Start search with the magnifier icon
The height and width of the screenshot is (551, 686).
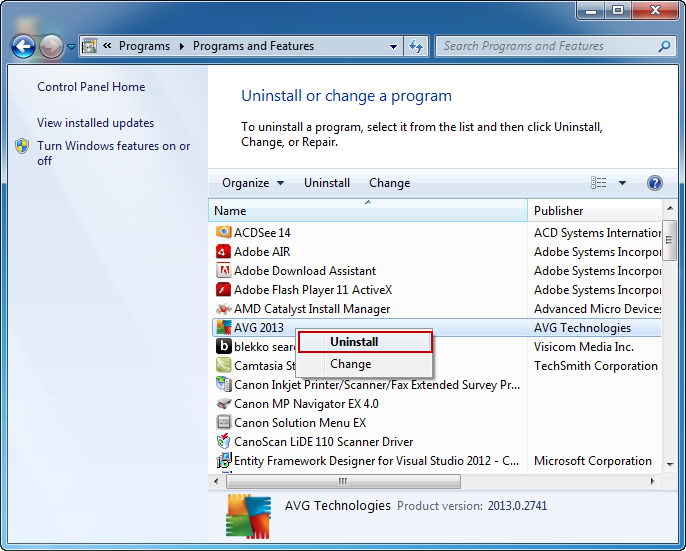point(664,46)
